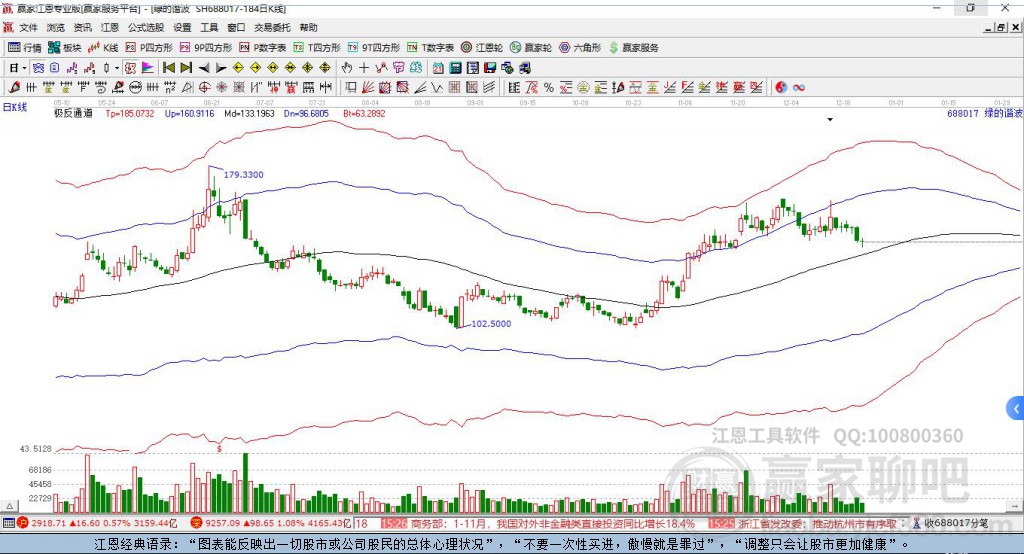
Task: Click the 极反通道 indicator label
Action: pos(73,113)
